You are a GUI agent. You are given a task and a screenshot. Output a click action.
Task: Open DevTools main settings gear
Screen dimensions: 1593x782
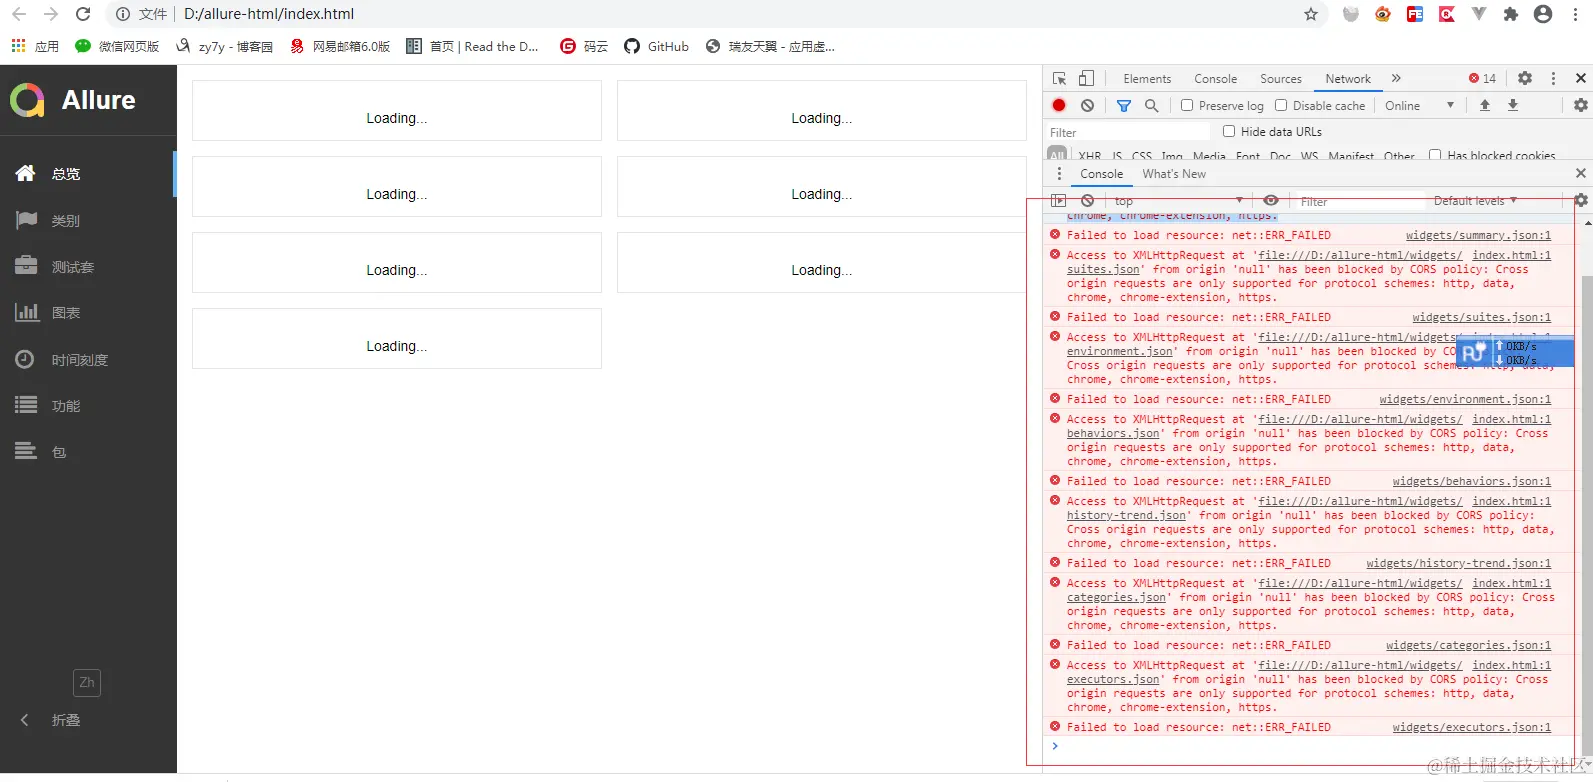[x=1525, y=78]
